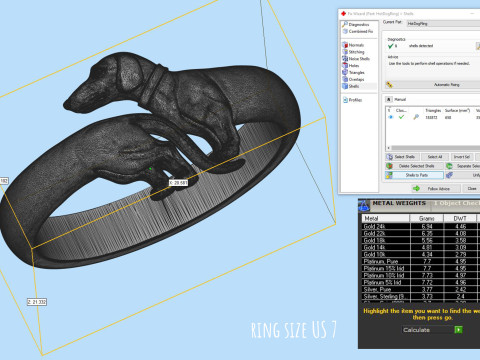Click the Select All button
Image resolution: width=480 pixels, height=360 pixels.
(435, 157)
